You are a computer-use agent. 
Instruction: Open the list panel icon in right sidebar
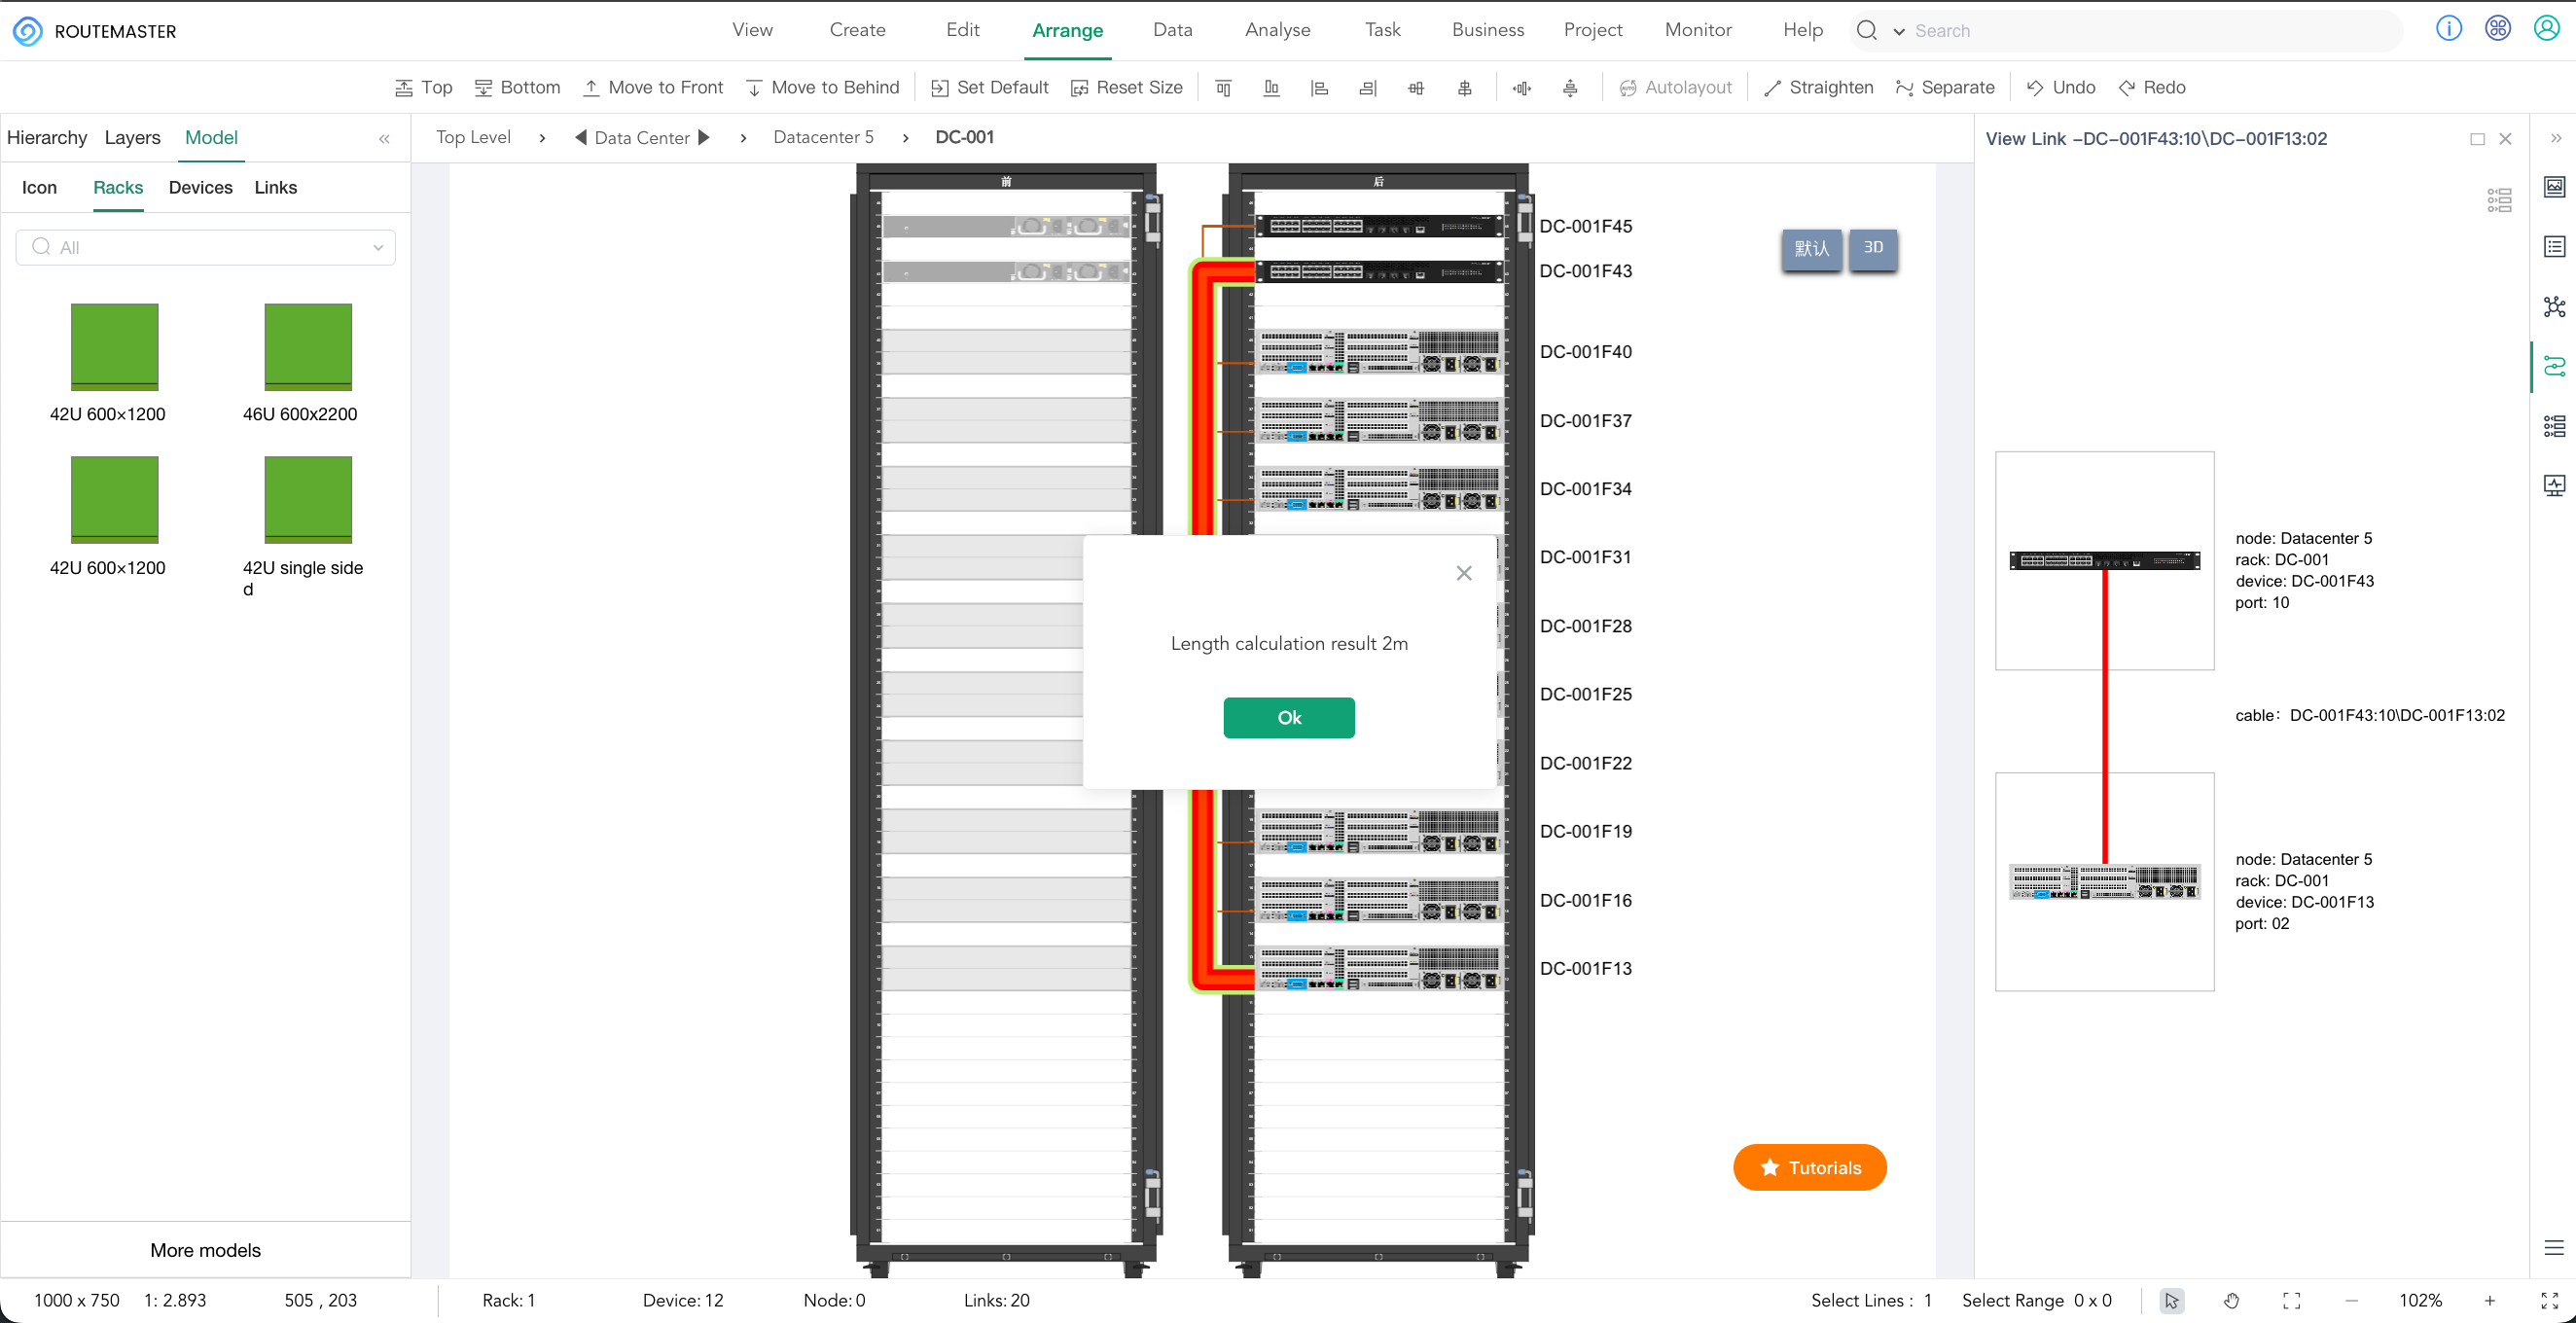2554,247
